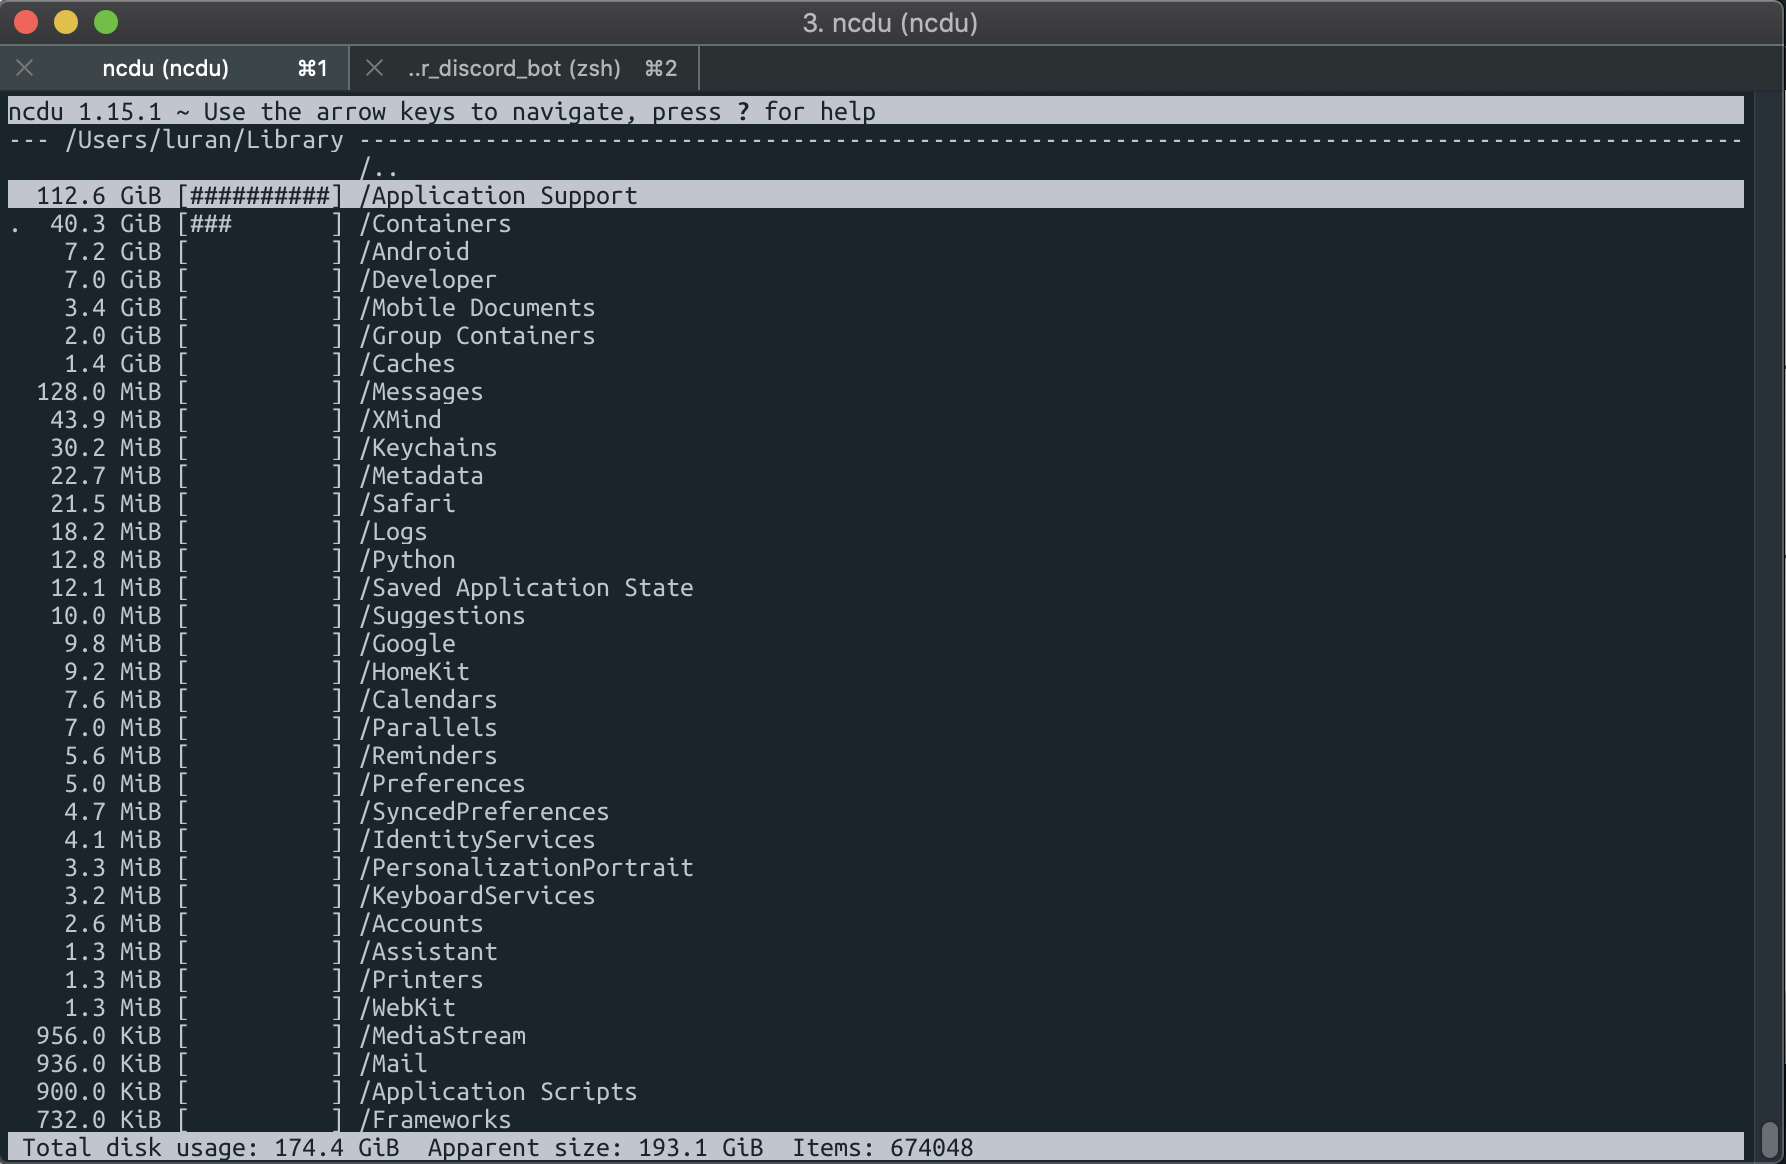The height and width of the screenshot is (1164, 1786).
Task: Switch to the ..r_discord_bot (zsh) tab
Action: (x=524, y=68)
